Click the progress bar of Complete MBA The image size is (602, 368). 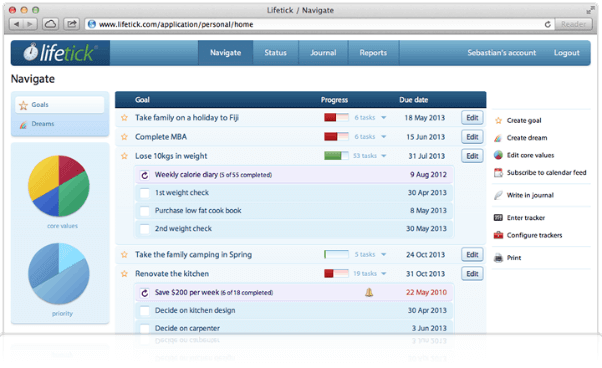[x=336, y=137]
